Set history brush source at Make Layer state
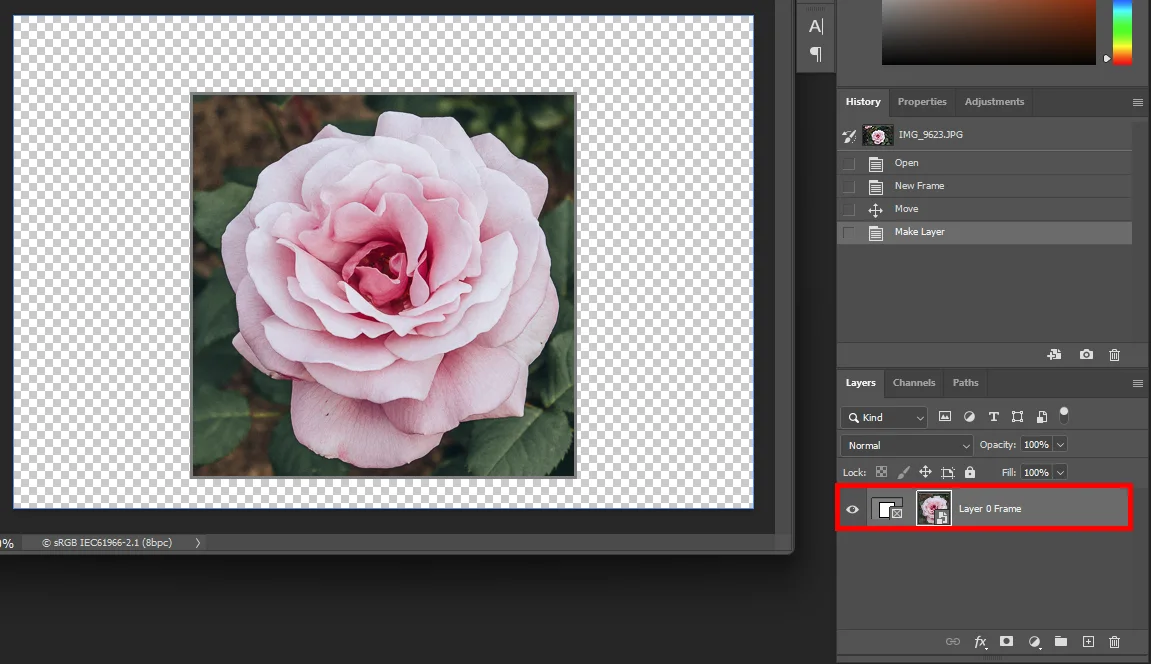The width and height of the screenshot is (1151, 664). [x=849, y=233]
